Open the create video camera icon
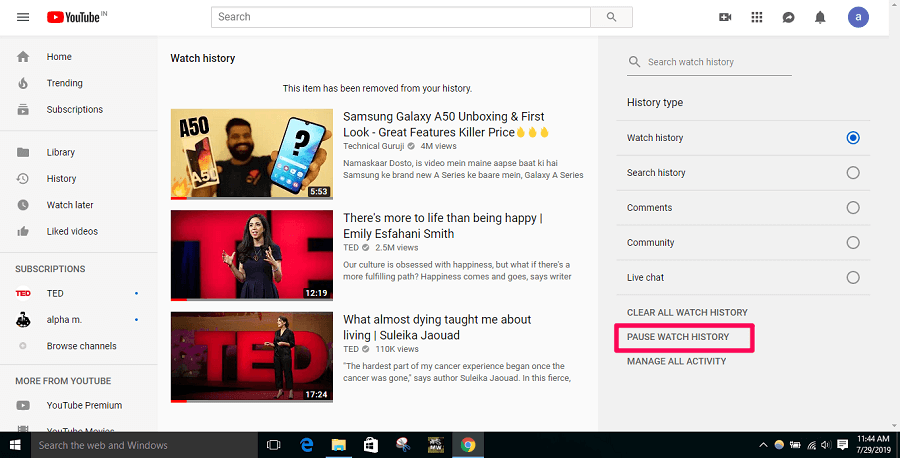This screenshot has height=458, width=900. (x=725, y=17)
